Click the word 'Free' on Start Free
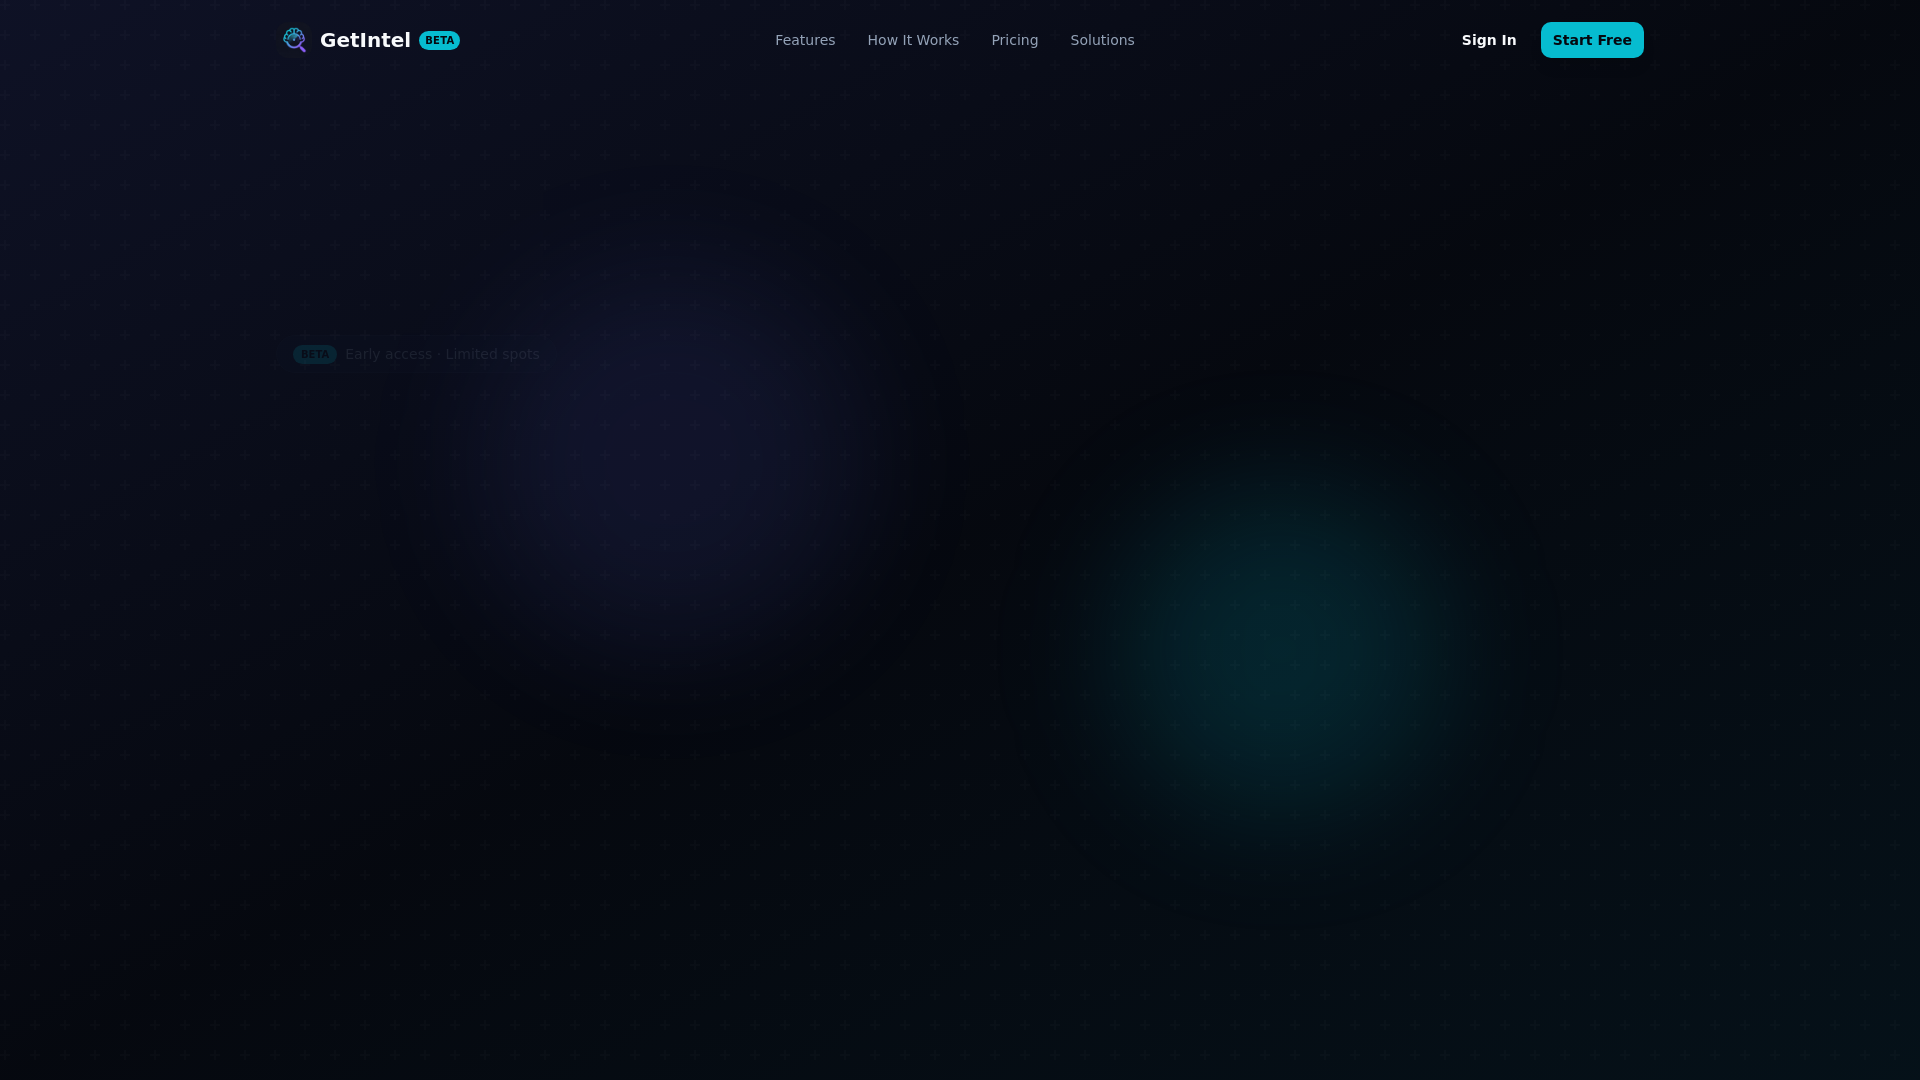The image size is (1920, 1080). (x=1614, y=41)
